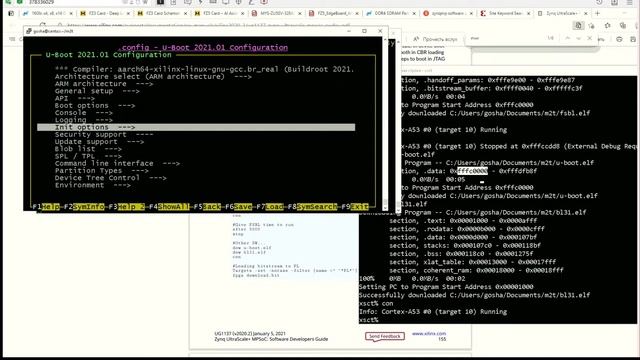Switch to the Zynq UltraScale+ browser tab
Screen dimensions: 640x360
[x=562, y=13]
